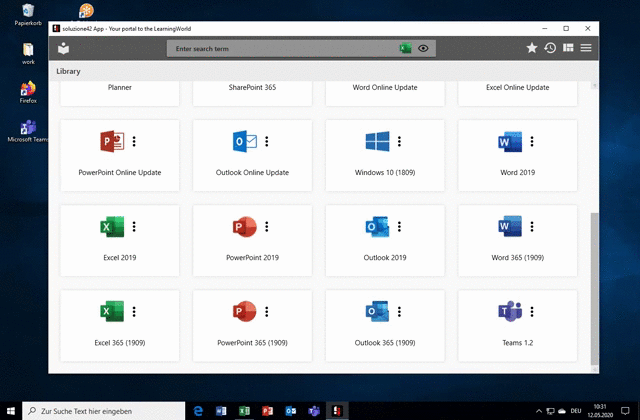Image resolution: width=640 pixels, height=420 pixels.
Task: Click the Windows 10 (1809) title
Action: [x=385, y=173]
